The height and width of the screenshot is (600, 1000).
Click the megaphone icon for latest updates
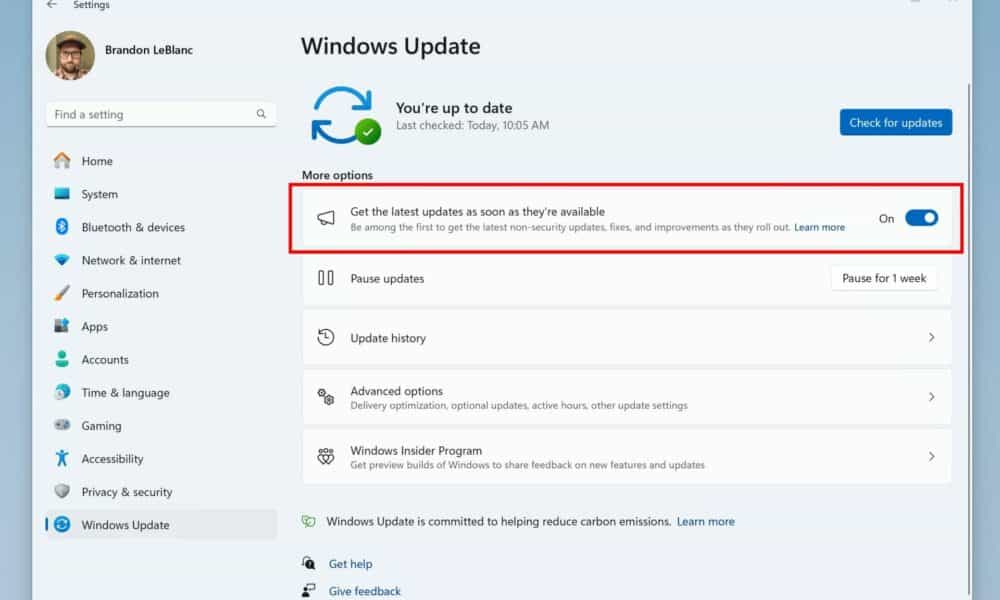(326, 218)
